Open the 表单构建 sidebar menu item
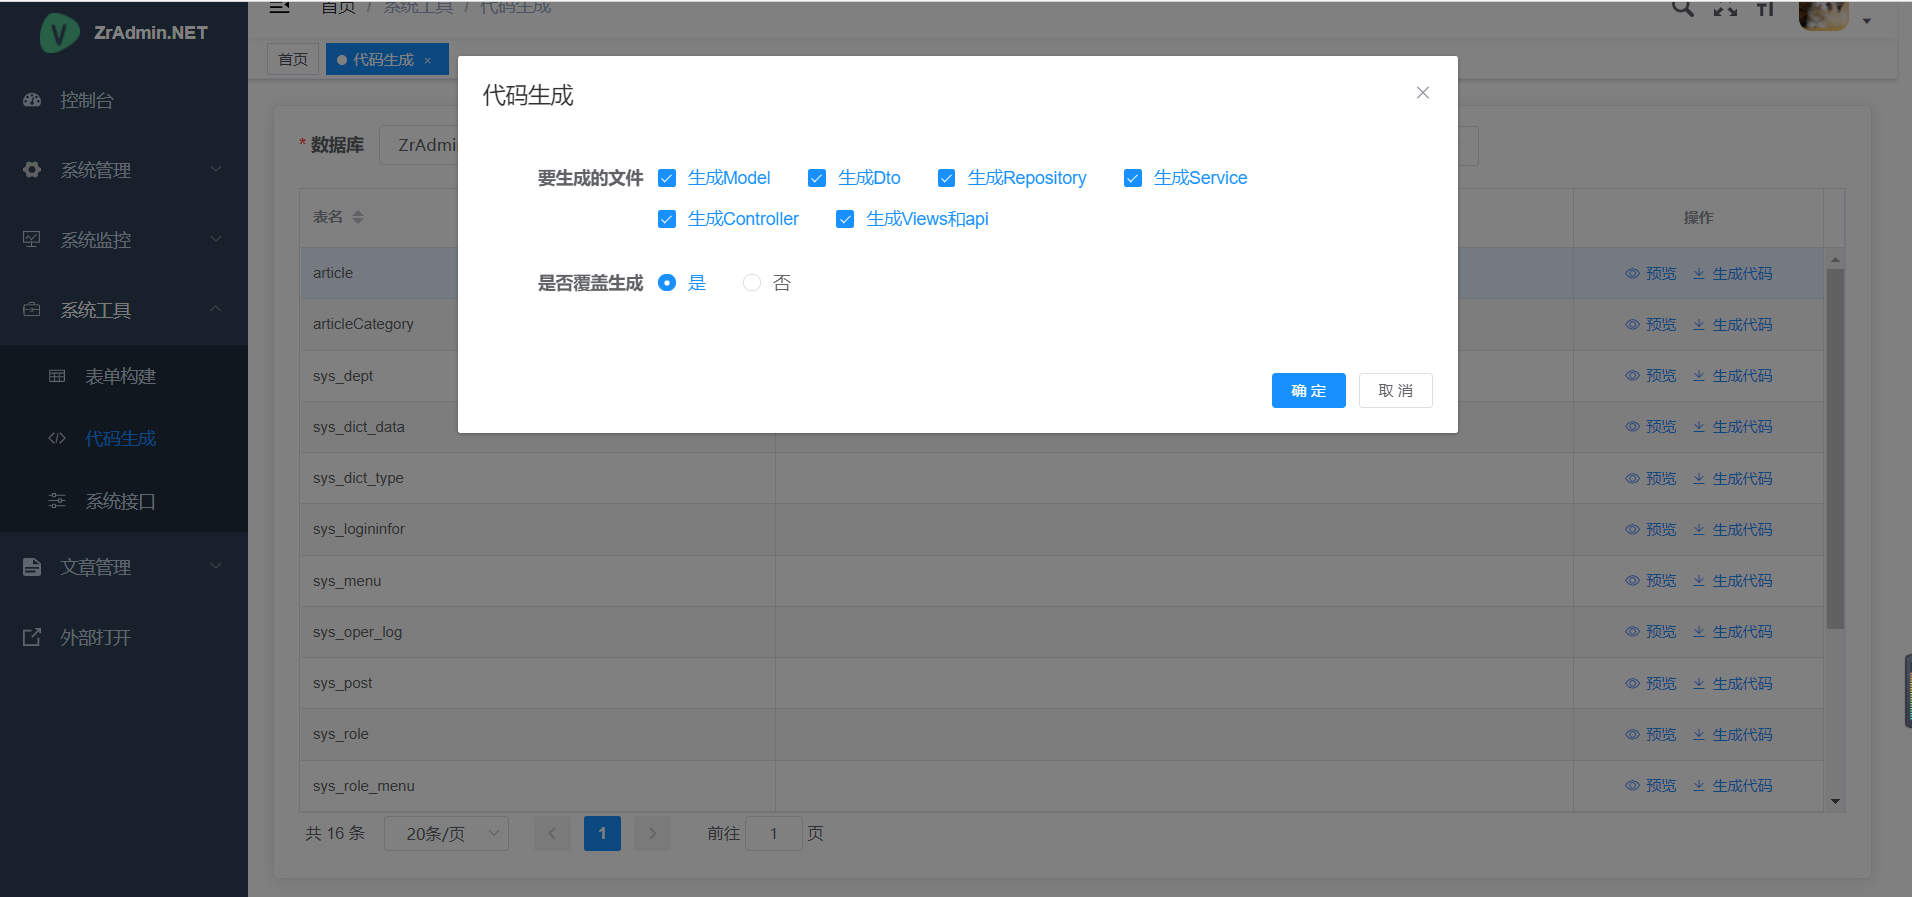This screenshot has width=1912, height=897. [x=120, y=377]
